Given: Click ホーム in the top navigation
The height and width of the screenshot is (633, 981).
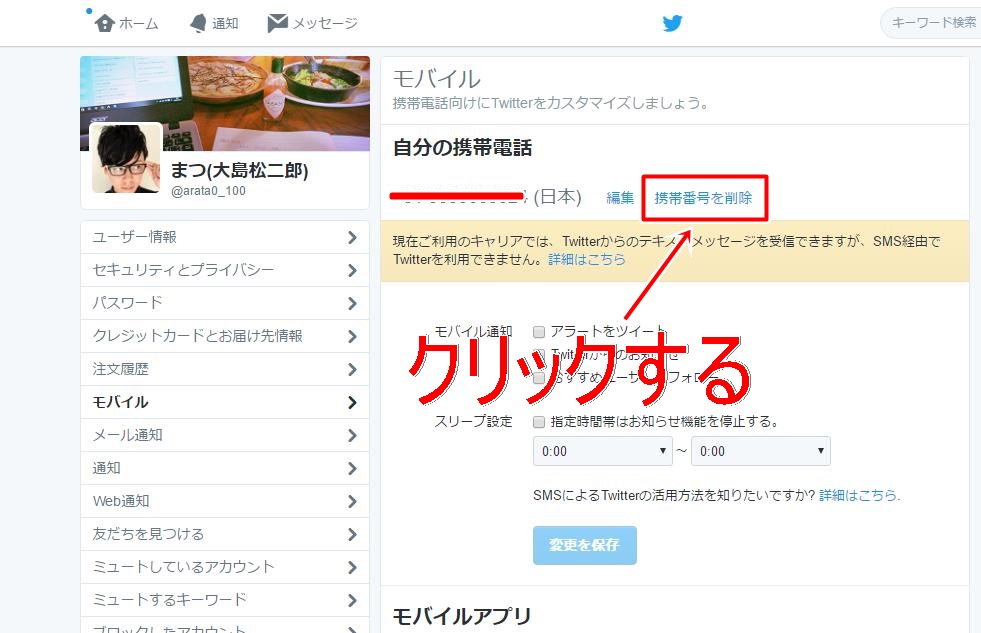Looking at the screenshot, I should pos(138,24).
